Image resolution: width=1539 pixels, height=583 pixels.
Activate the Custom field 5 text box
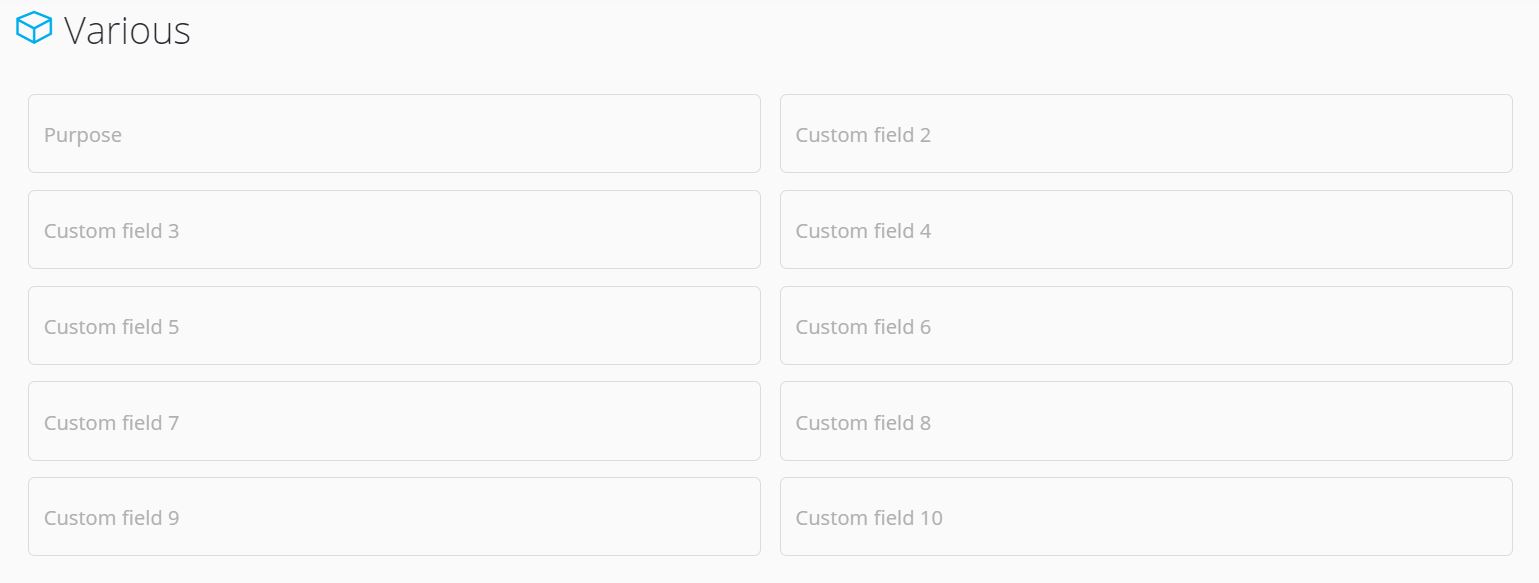pyautogui.click(x=394, y=326)
